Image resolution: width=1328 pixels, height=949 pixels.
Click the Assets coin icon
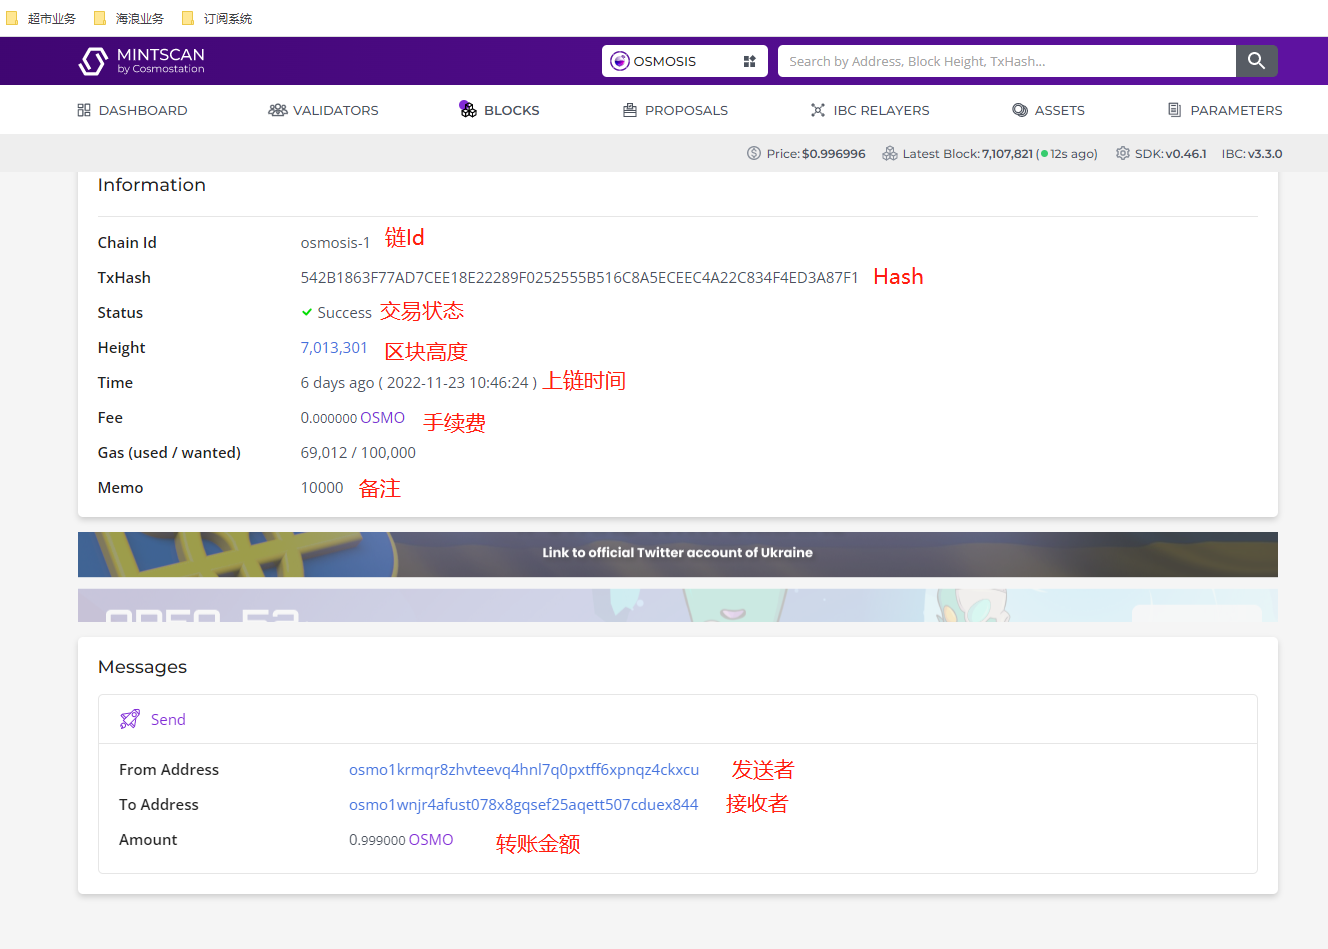[x=1020, y=110]
